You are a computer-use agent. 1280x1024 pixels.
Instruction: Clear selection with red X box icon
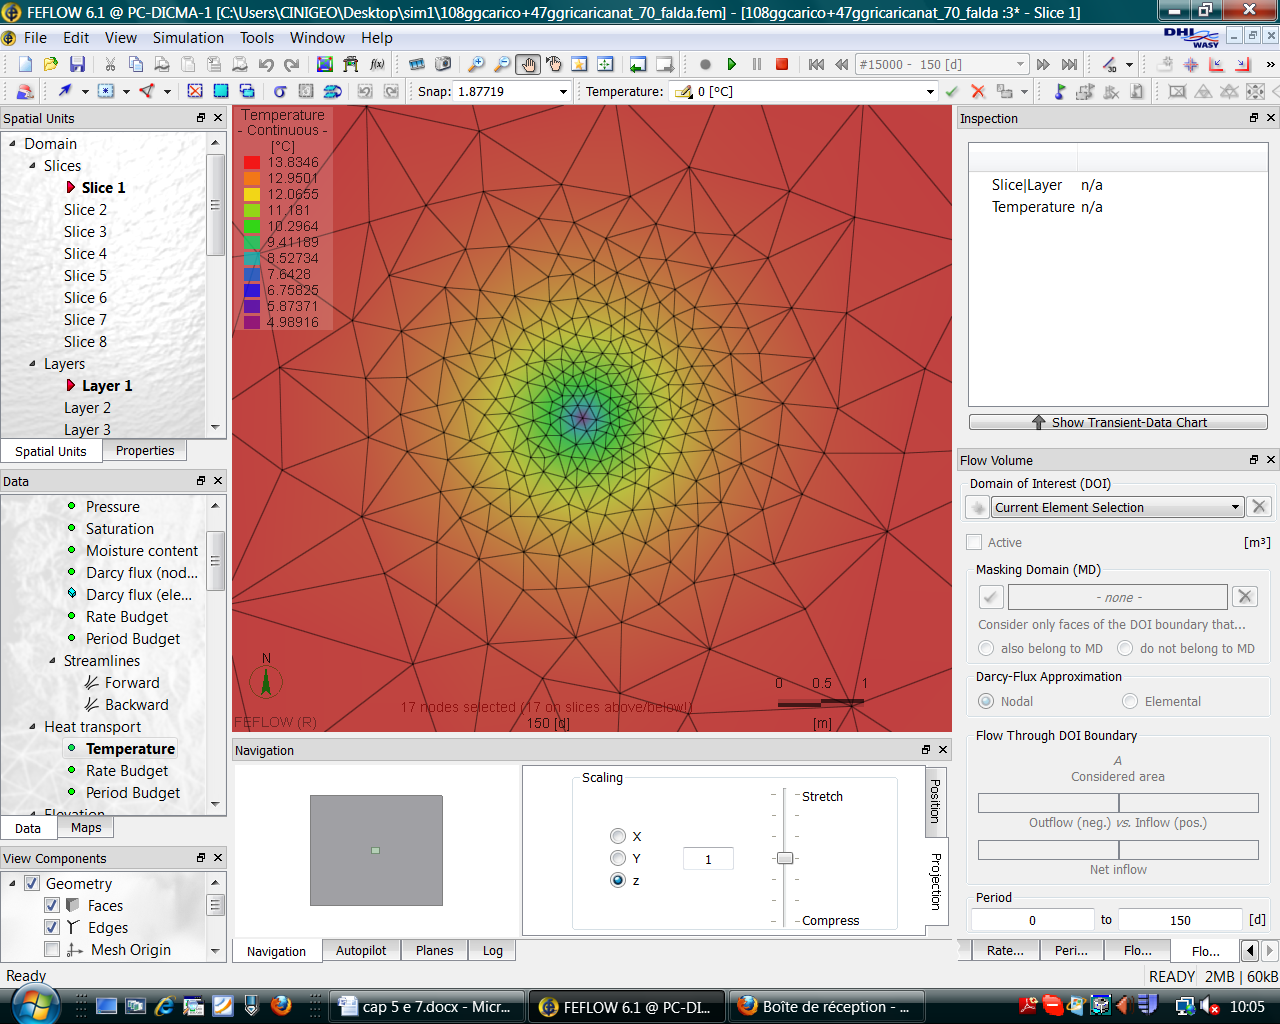pyautogui.click(x=195, y=91)
